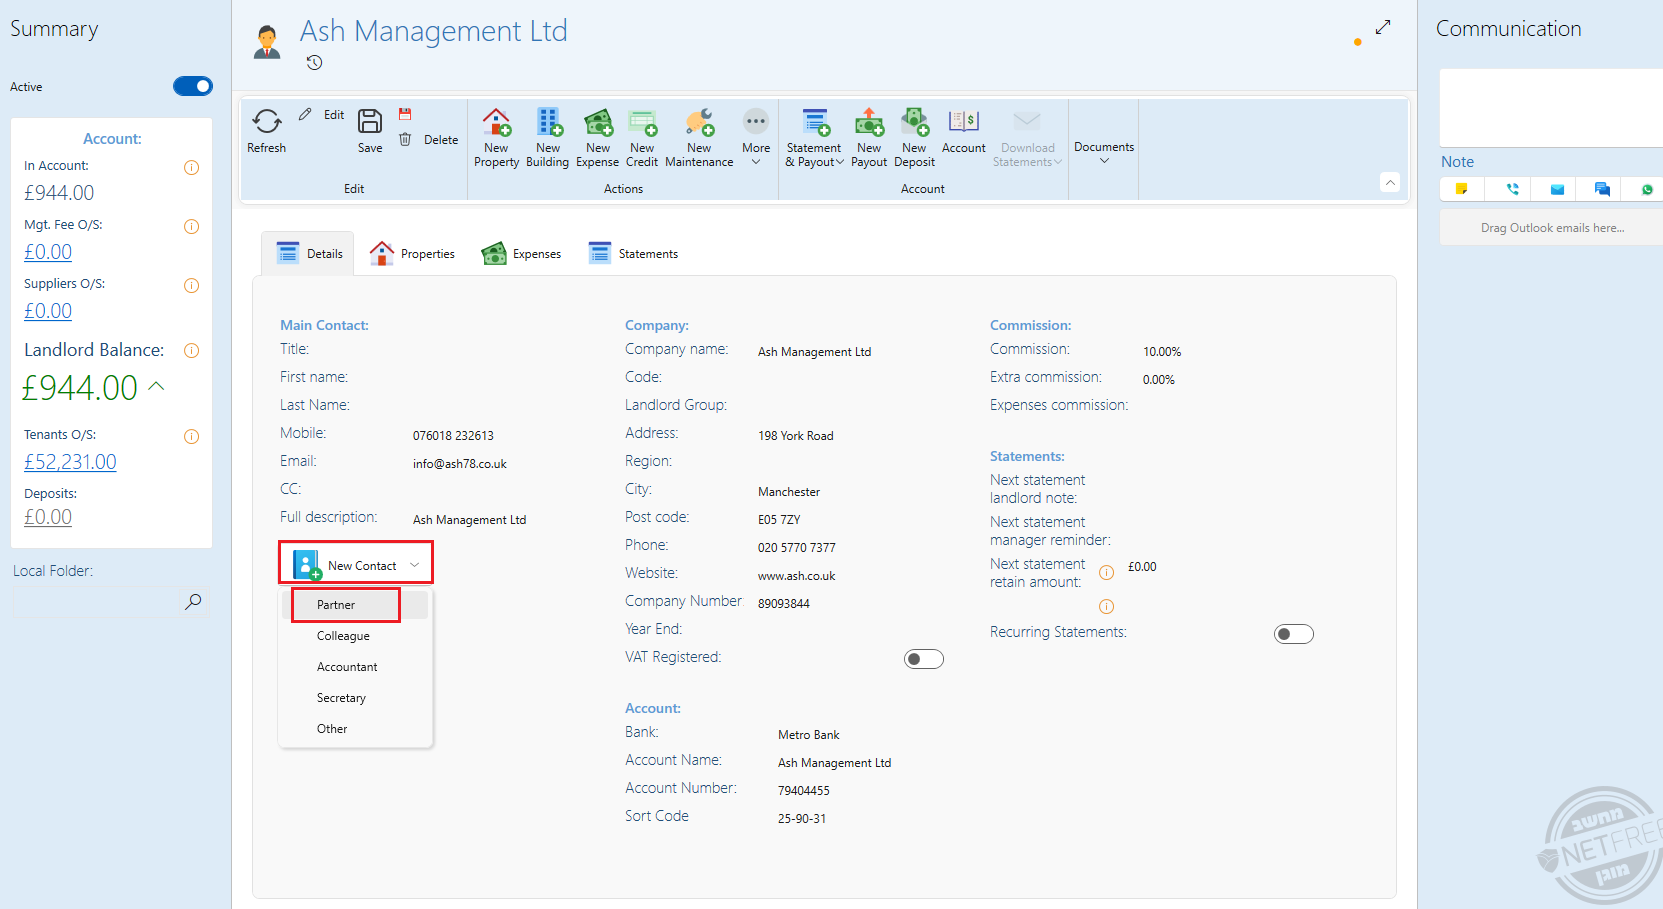This screenshot has width=1663, height=909.
Task: Click the landlord avatar icon
Action: [267, 42]
